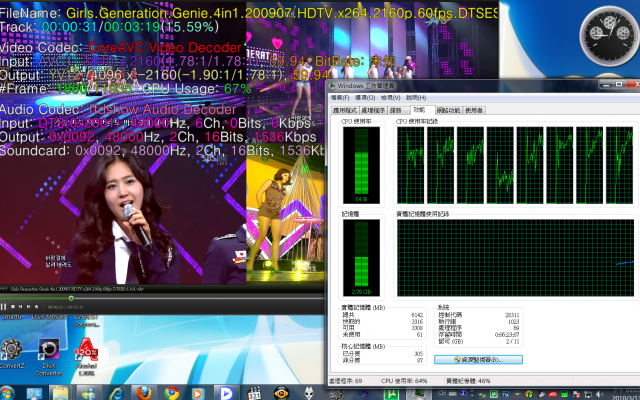Viewport: 640px width, 400px height.
Task: Open the foobar2000 alien icon in the taskbar
Action: point(309,393)
